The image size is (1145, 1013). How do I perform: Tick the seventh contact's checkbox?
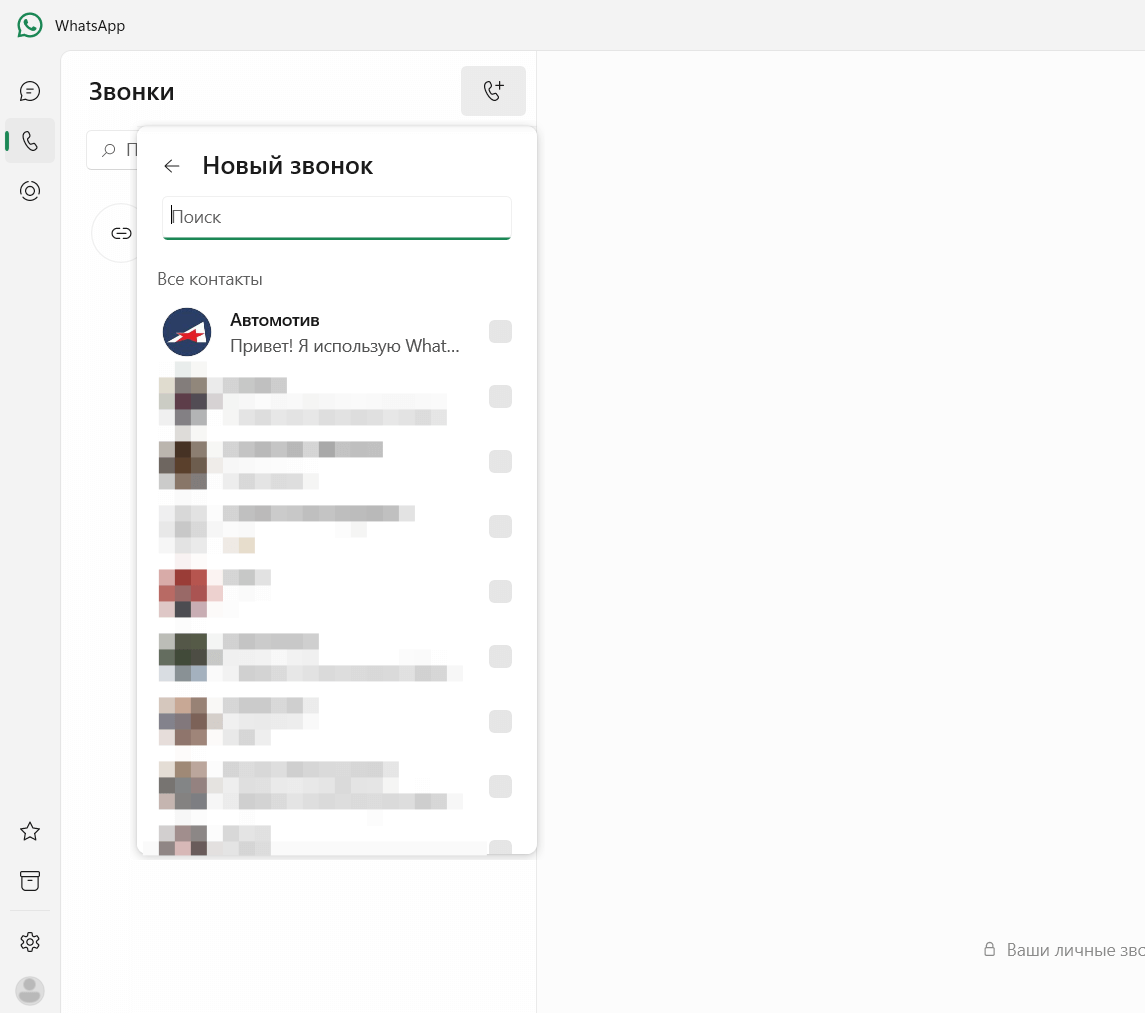click(x=500, y=722)
